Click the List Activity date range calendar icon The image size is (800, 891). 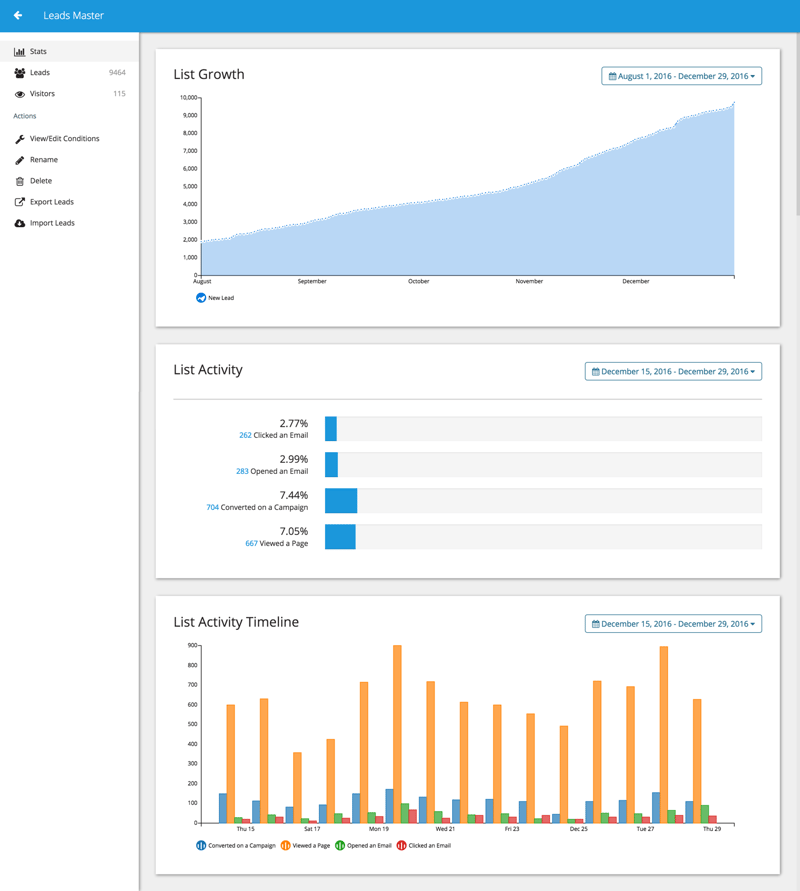tap(595, 372)
